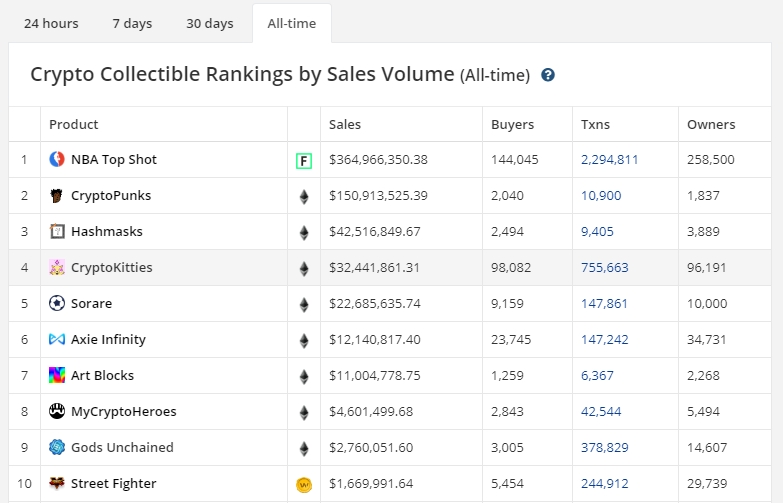Select sales value $150,913,525.39

[378, 195]
